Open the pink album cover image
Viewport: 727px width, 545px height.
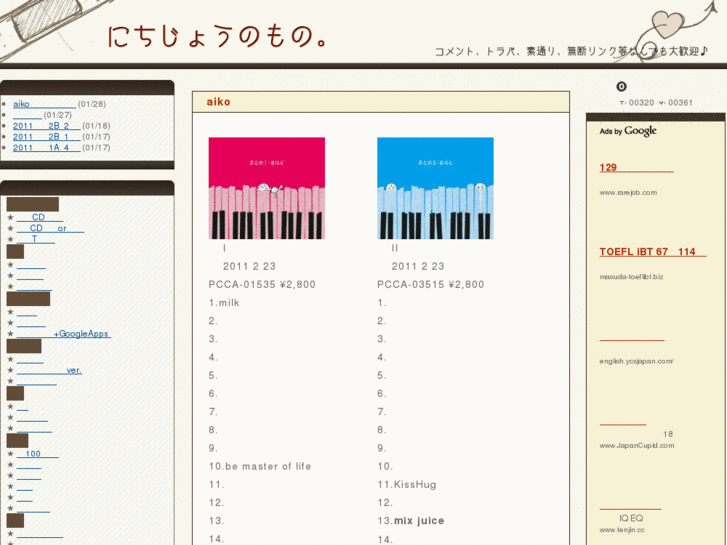[267, 188]
